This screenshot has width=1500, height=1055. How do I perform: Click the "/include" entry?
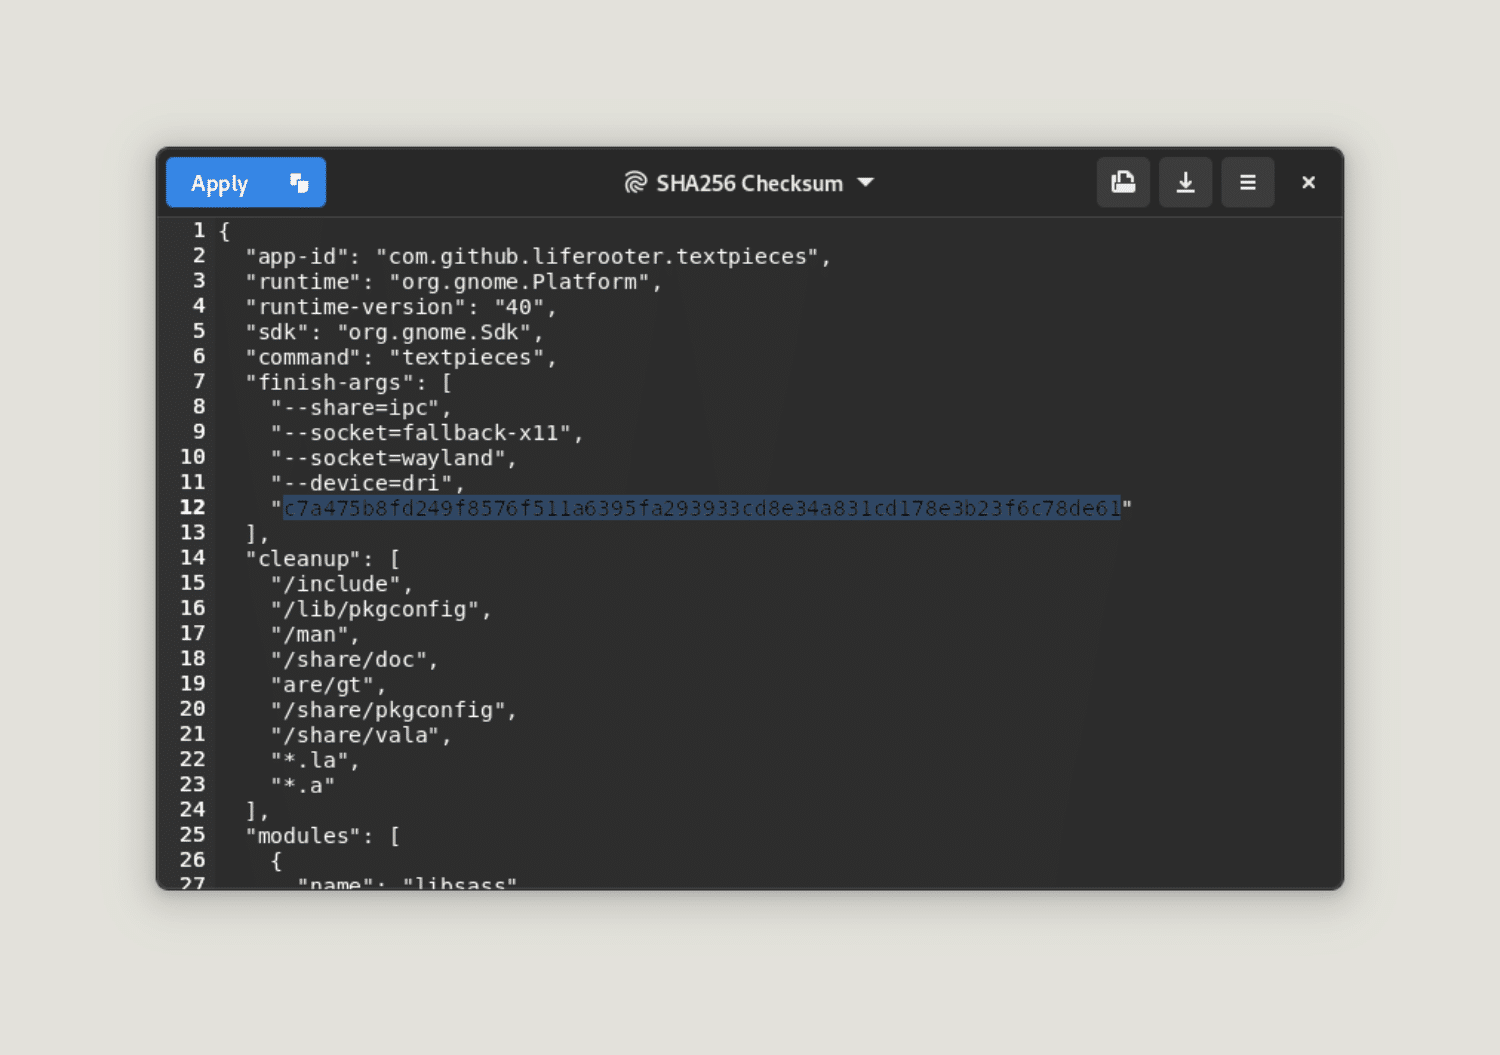tap(342, 584)
